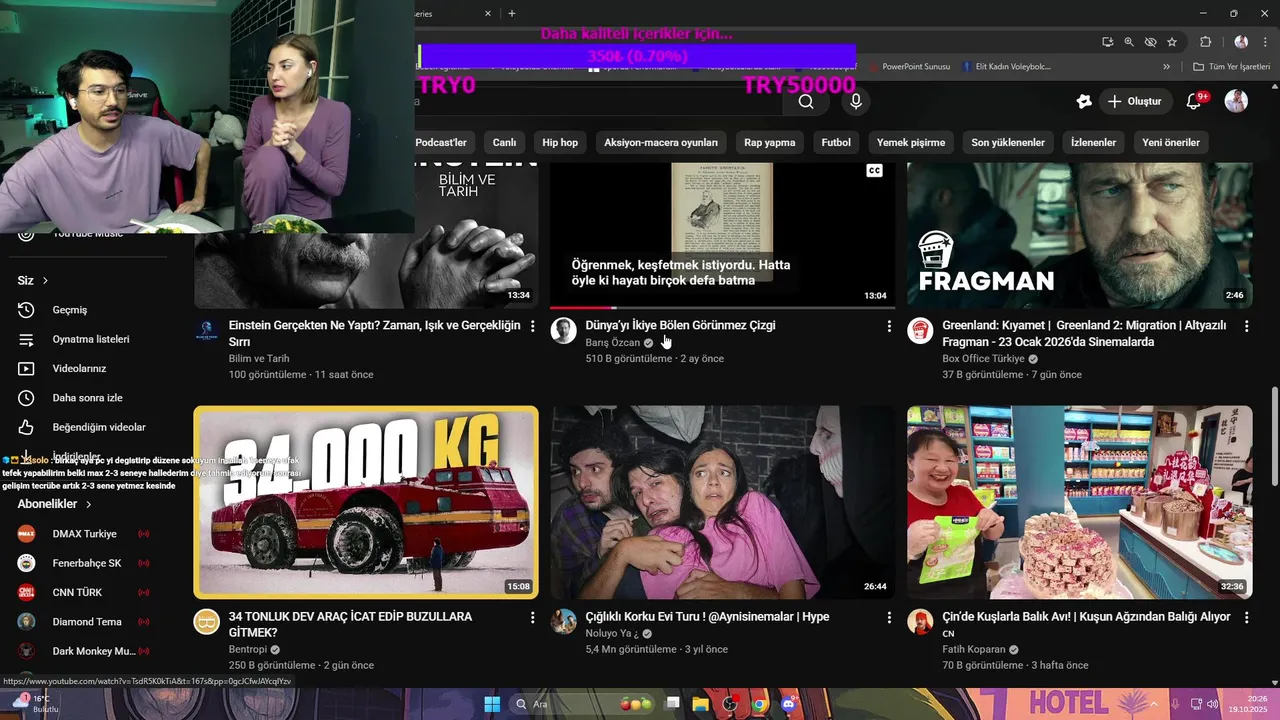
Task: Select the Yemek pişirme chip
Action: pyautogui.click(x=911, y=143)
